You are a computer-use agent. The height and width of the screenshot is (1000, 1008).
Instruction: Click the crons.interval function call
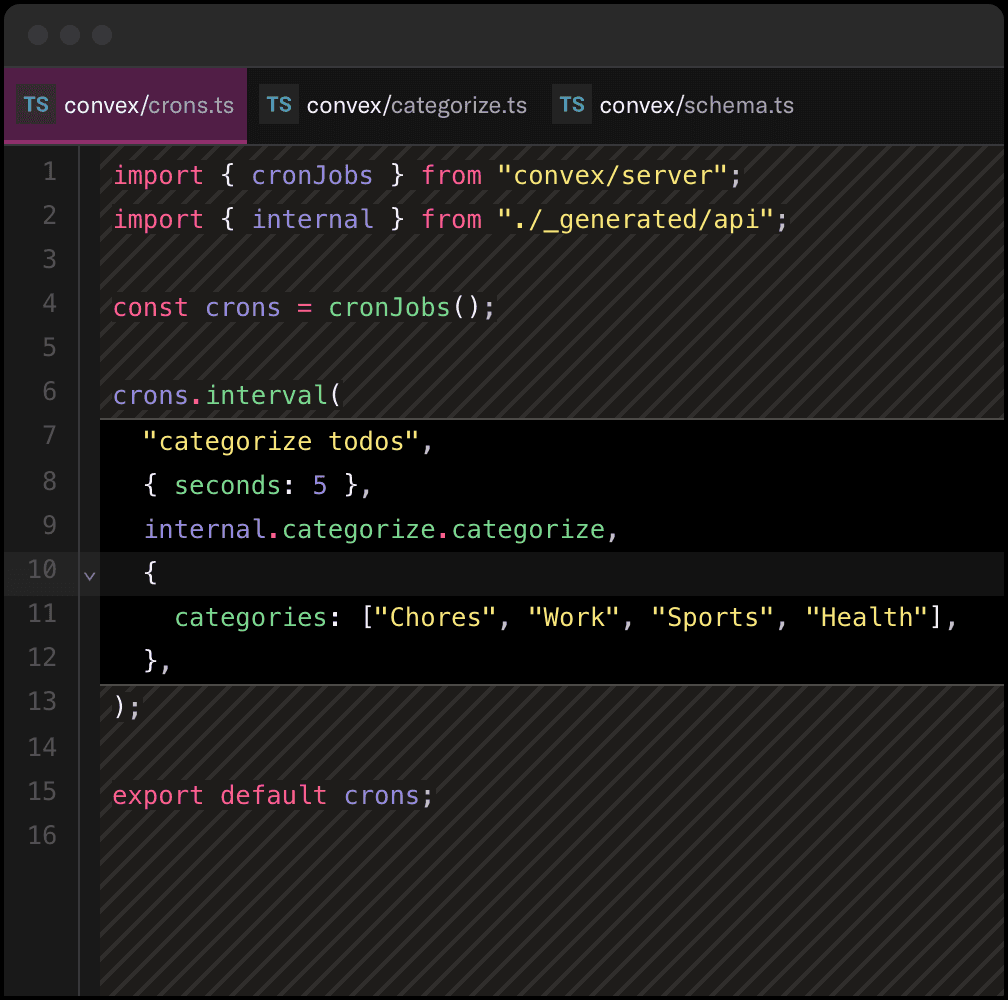coord(225,395)
